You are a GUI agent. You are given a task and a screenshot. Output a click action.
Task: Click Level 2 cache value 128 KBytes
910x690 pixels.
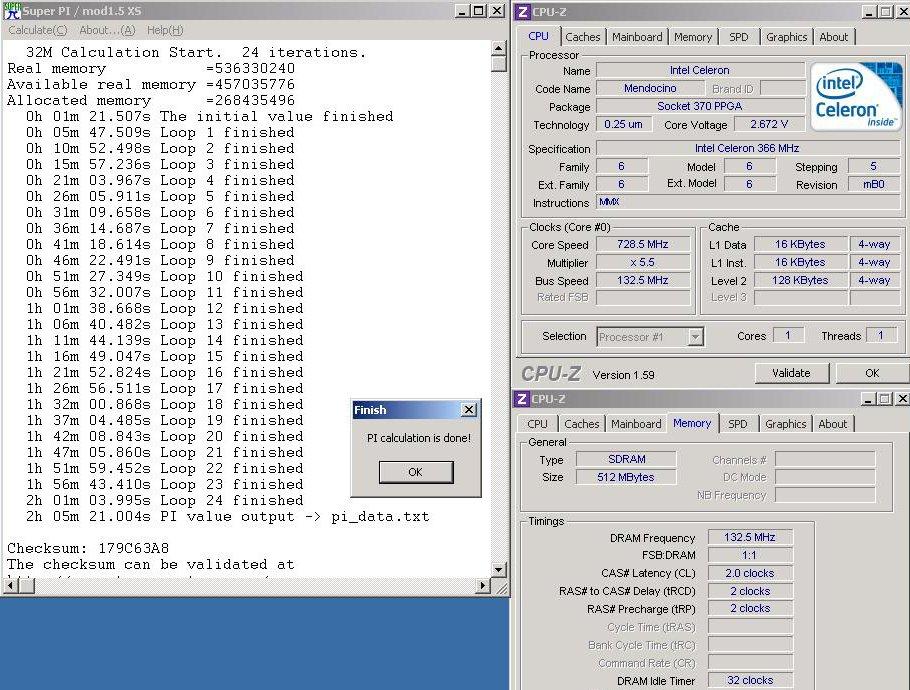click(x=800, y=280)
